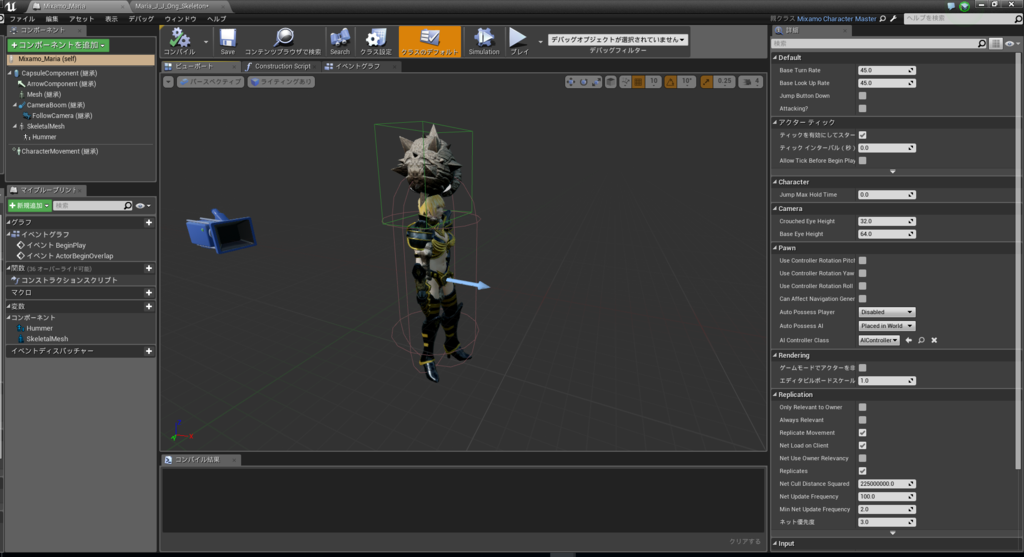Viewport: 1024px width, 557px height.
Task: Click the 新規追加 (Add New) button
Action: click(x=29, y=206)
